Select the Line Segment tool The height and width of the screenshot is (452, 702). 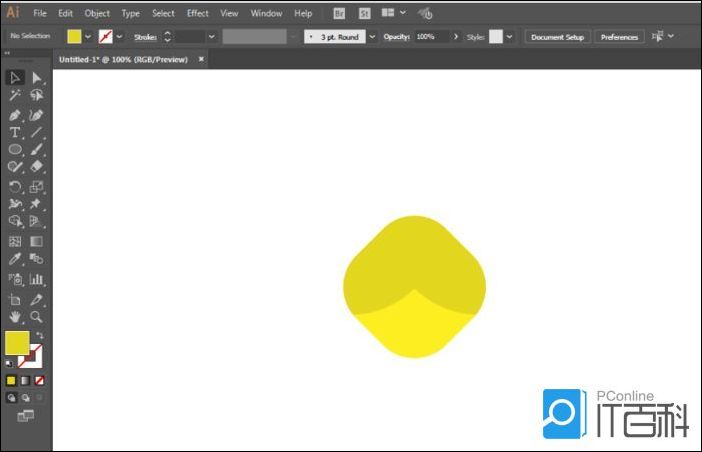37,132
